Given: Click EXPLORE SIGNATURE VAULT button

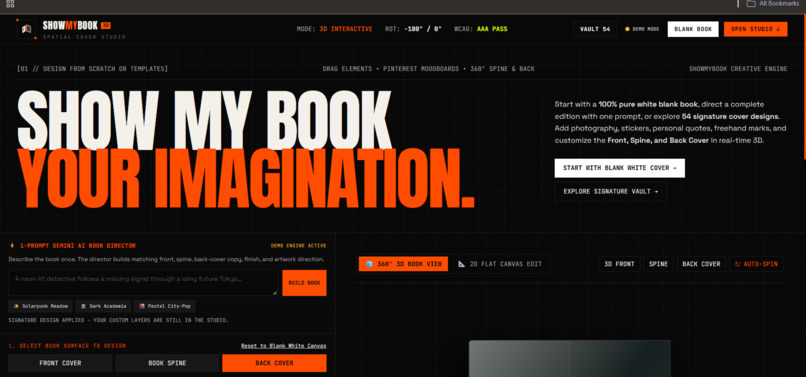Looking at the screenshot, I should [x=610, y=192].
